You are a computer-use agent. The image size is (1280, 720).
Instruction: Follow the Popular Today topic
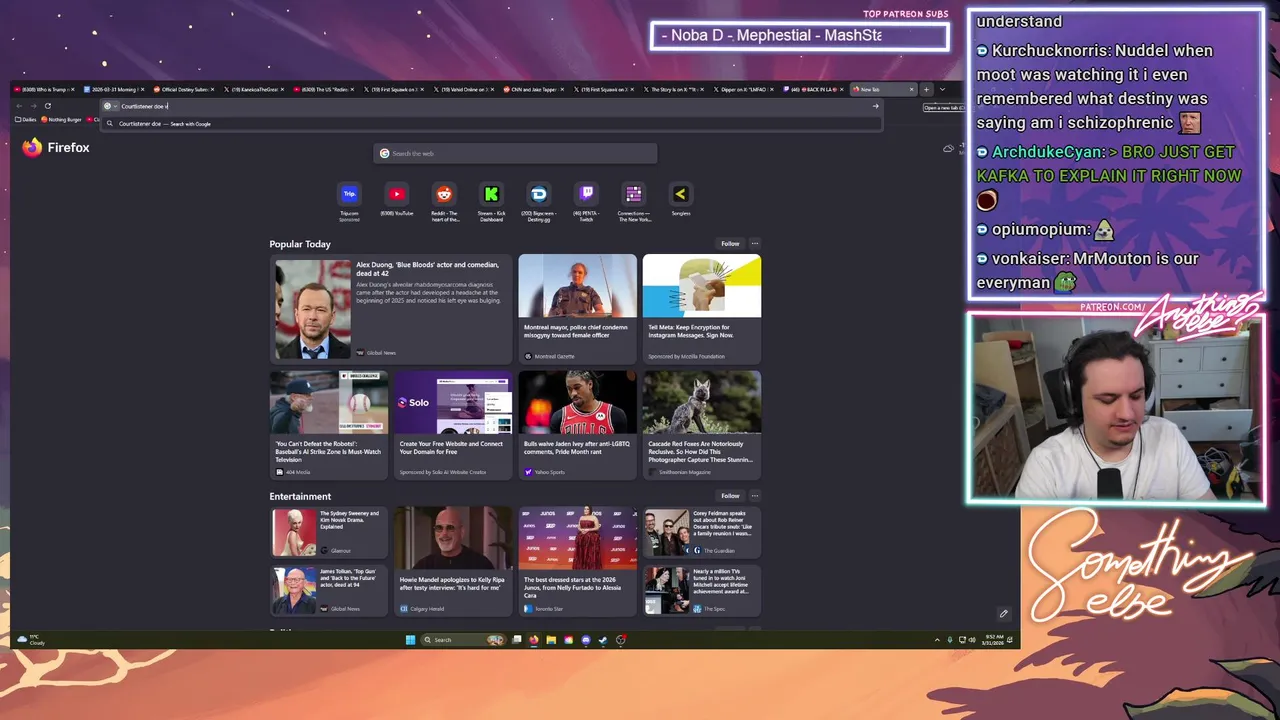[730, 243]
